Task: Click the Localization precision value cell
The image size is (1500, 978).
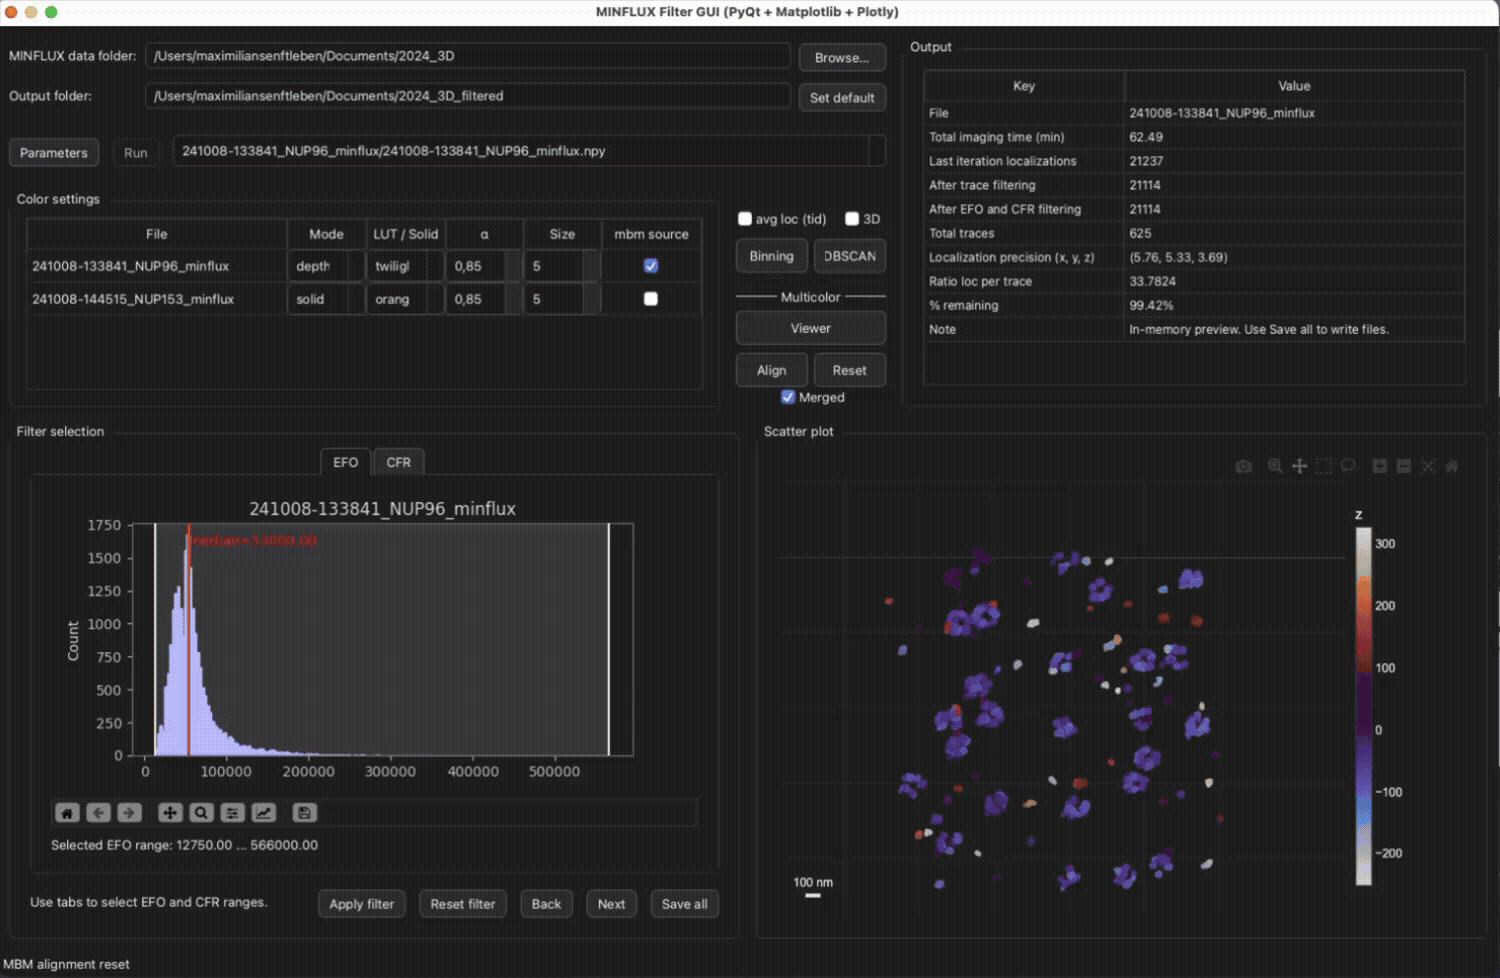Action: [1294, 257]
